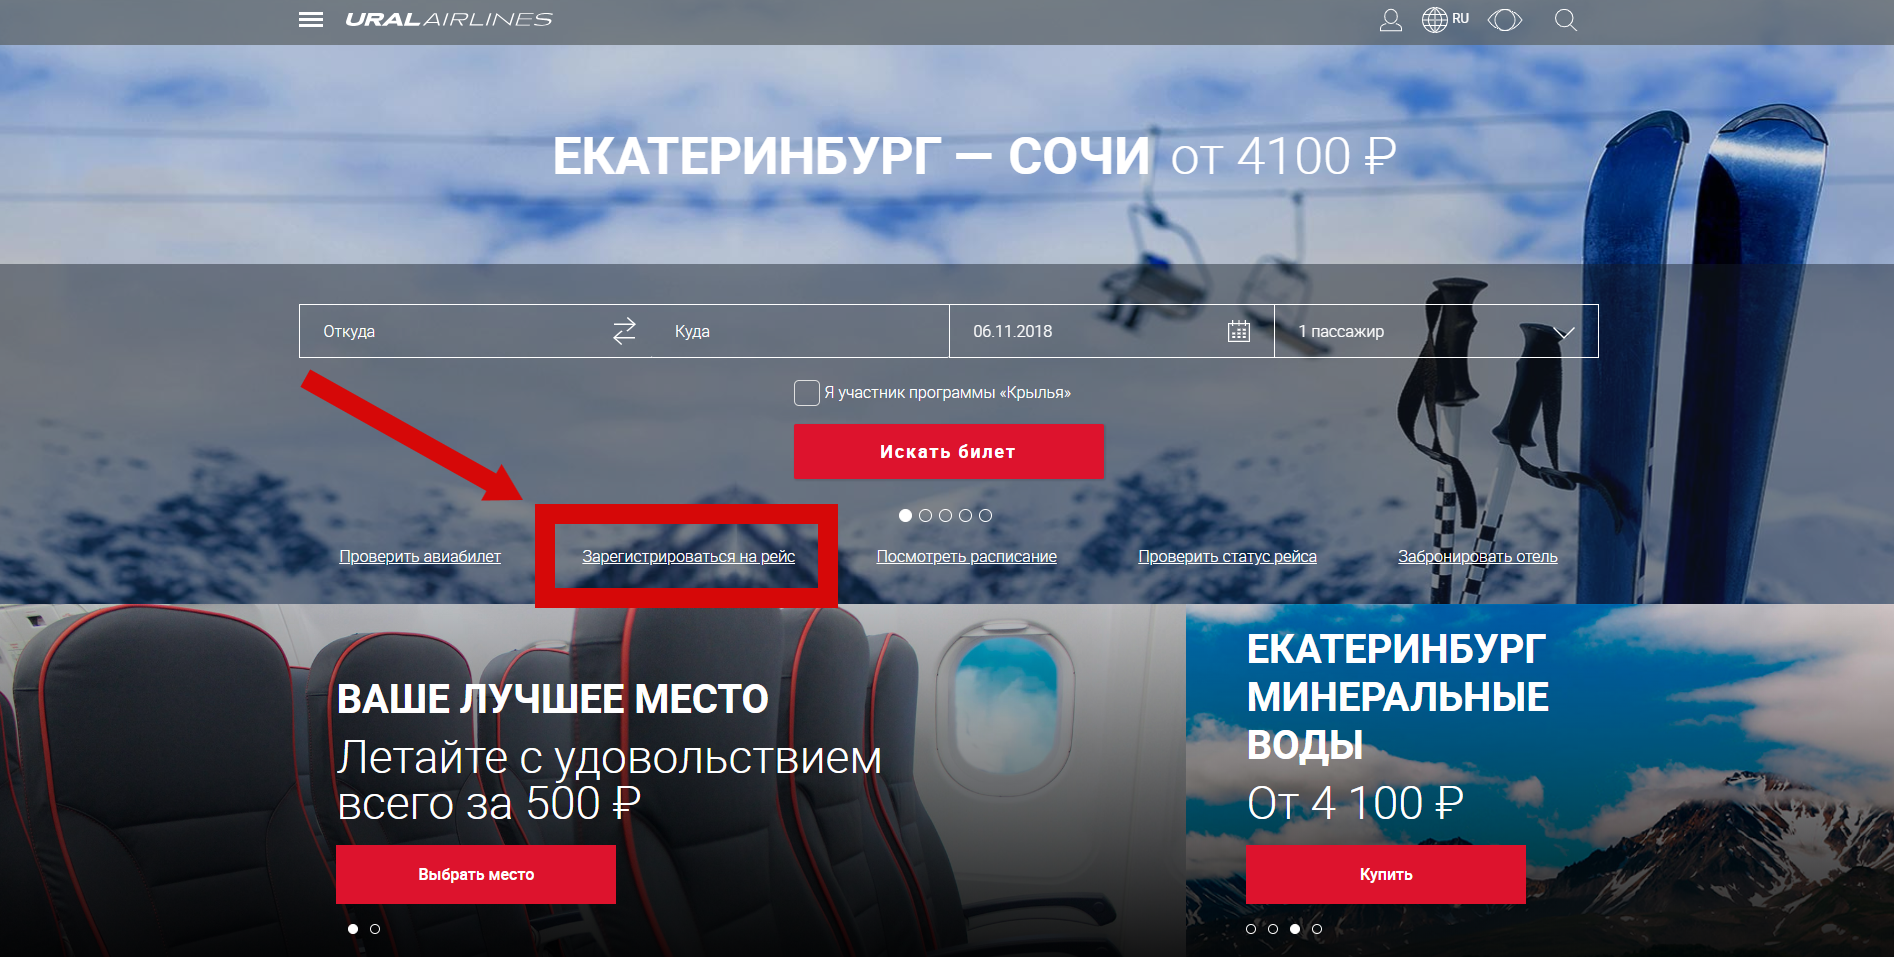1894x957 pixels.
Task: Click the Ural Airlines logo
Action: pos(448,20)
